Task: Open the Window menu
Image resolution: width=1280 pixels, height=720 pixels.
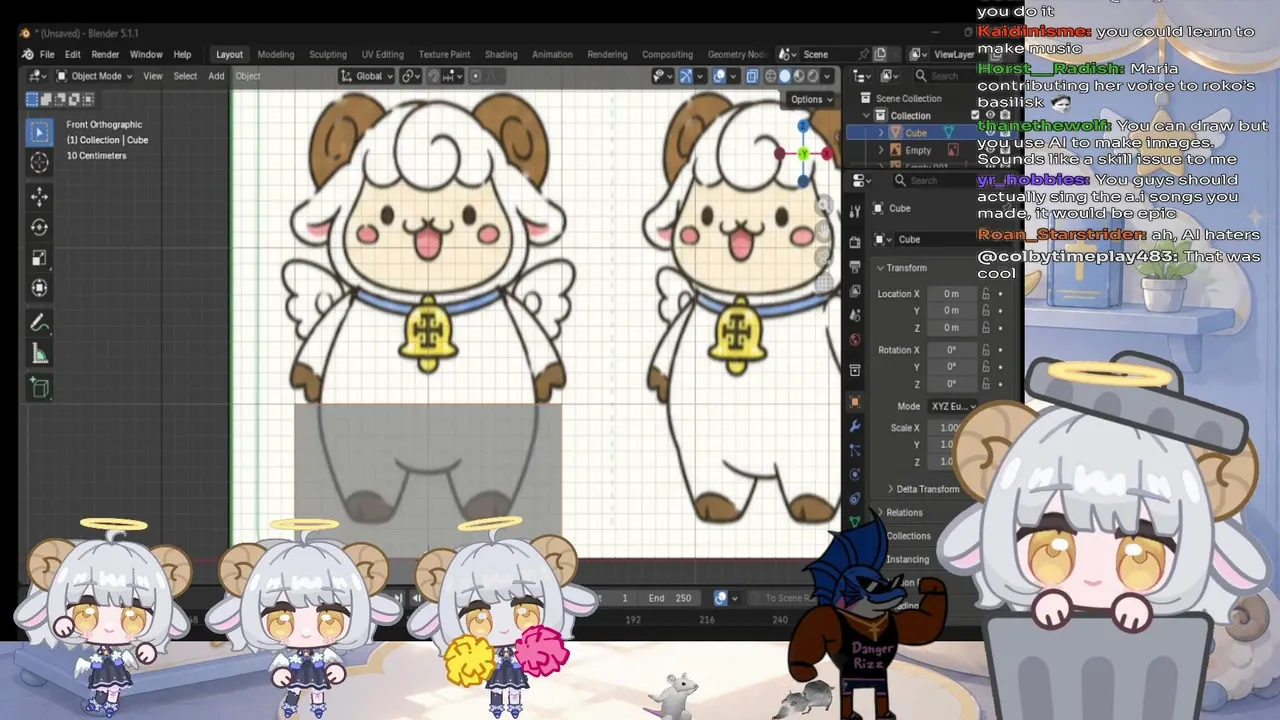Action: tap(146, 54)
